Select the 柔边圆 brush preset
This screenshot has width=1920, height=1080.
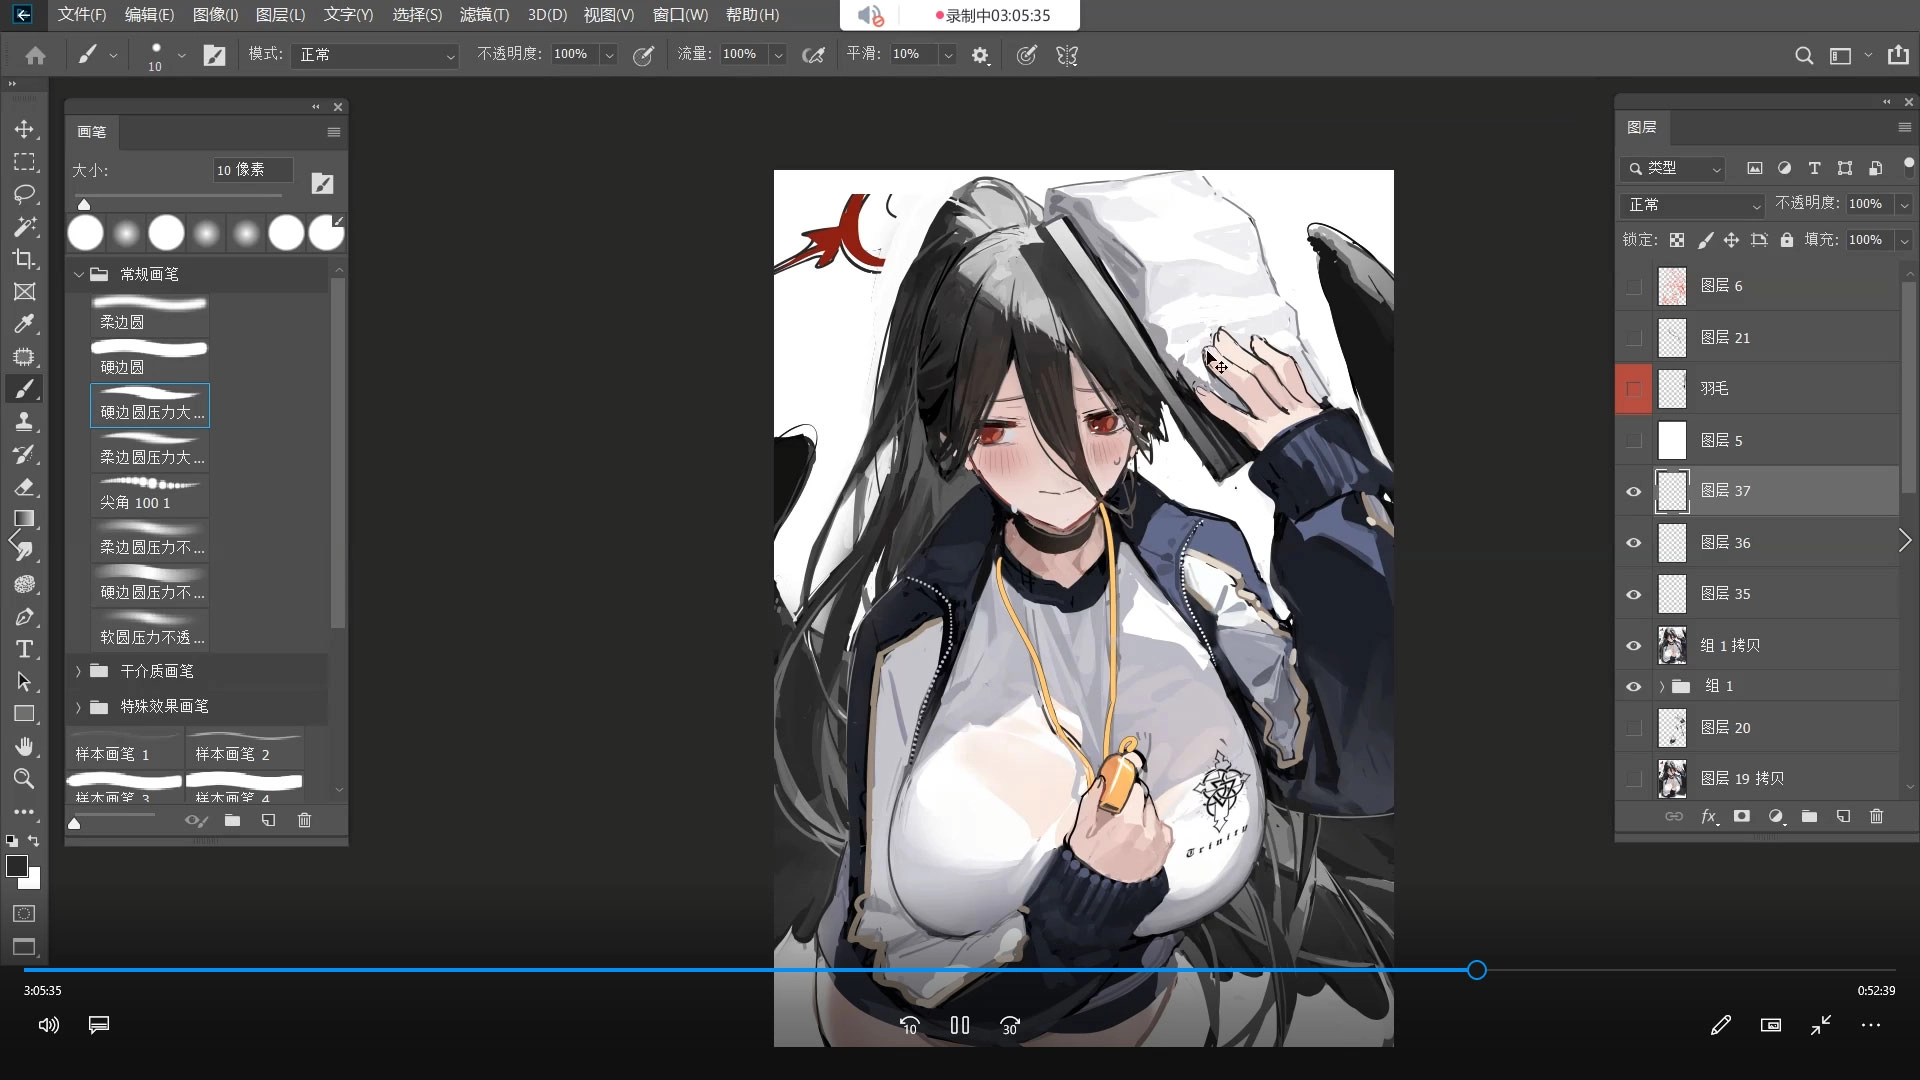pos(149,314)
